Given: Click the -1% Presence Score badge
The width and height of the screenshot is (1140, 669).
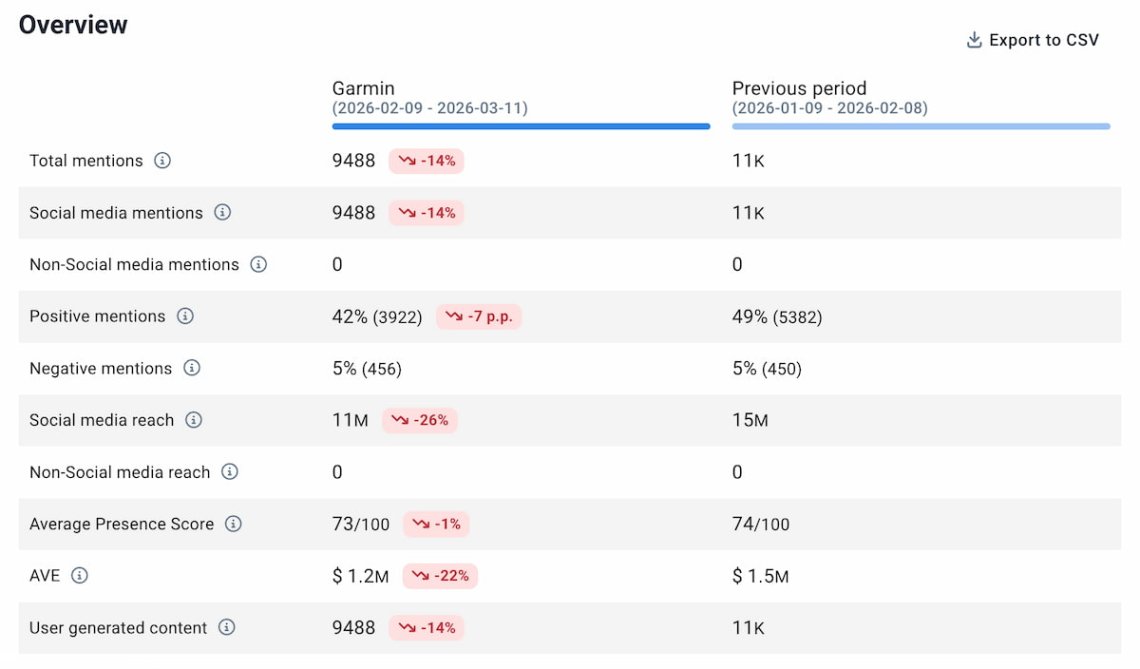Looking at the screenshot, I should pos(436,524).
